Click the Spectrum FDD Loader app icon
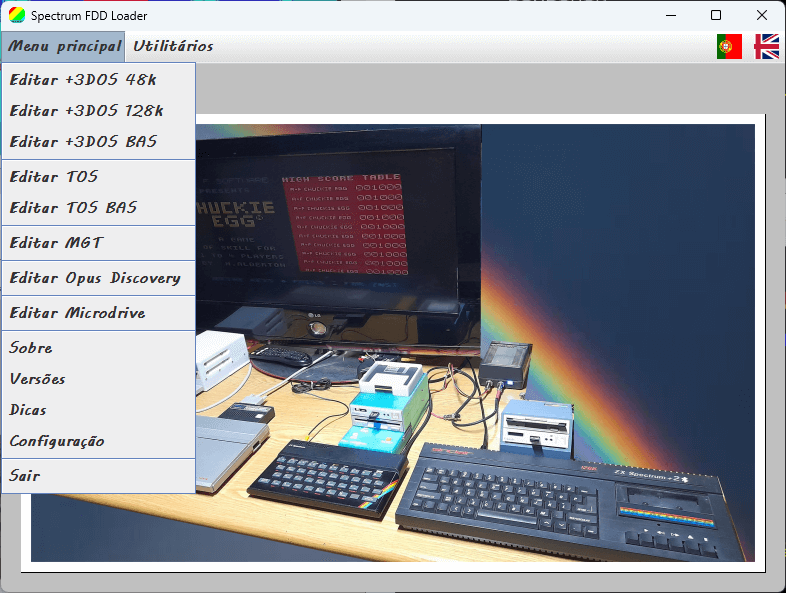 pos(17,16)
